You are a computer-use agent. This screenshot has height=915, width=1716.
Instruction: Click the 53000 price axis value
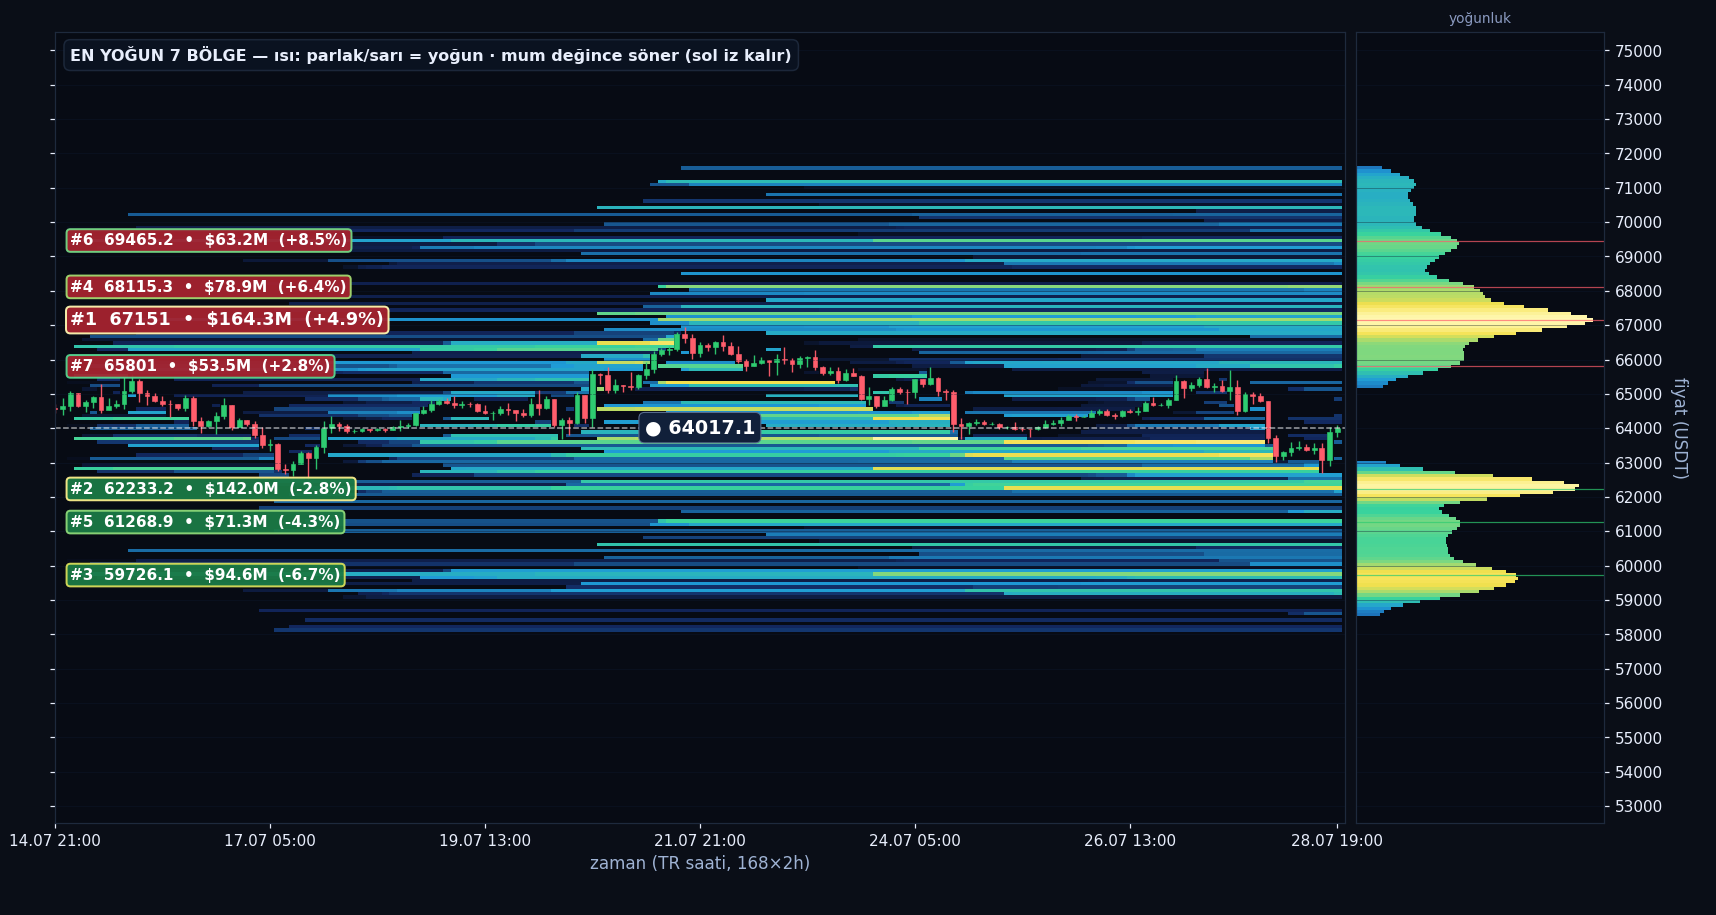click(1638, 807)
